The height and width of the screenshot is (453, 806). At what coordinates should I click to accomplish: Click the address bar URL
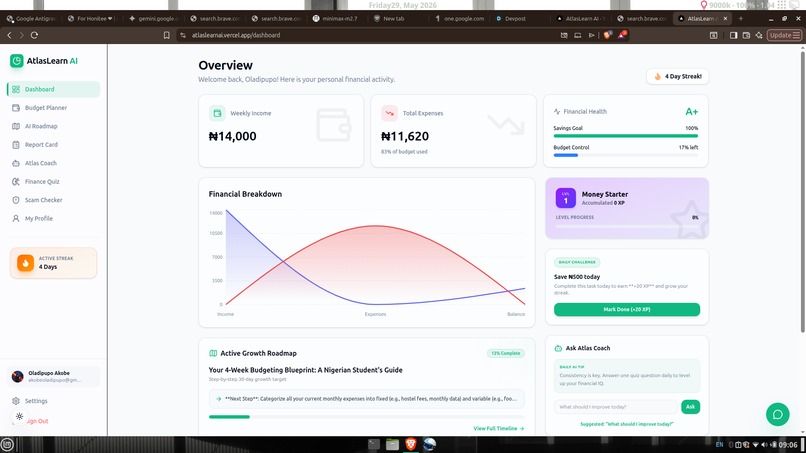click(236, 35)
